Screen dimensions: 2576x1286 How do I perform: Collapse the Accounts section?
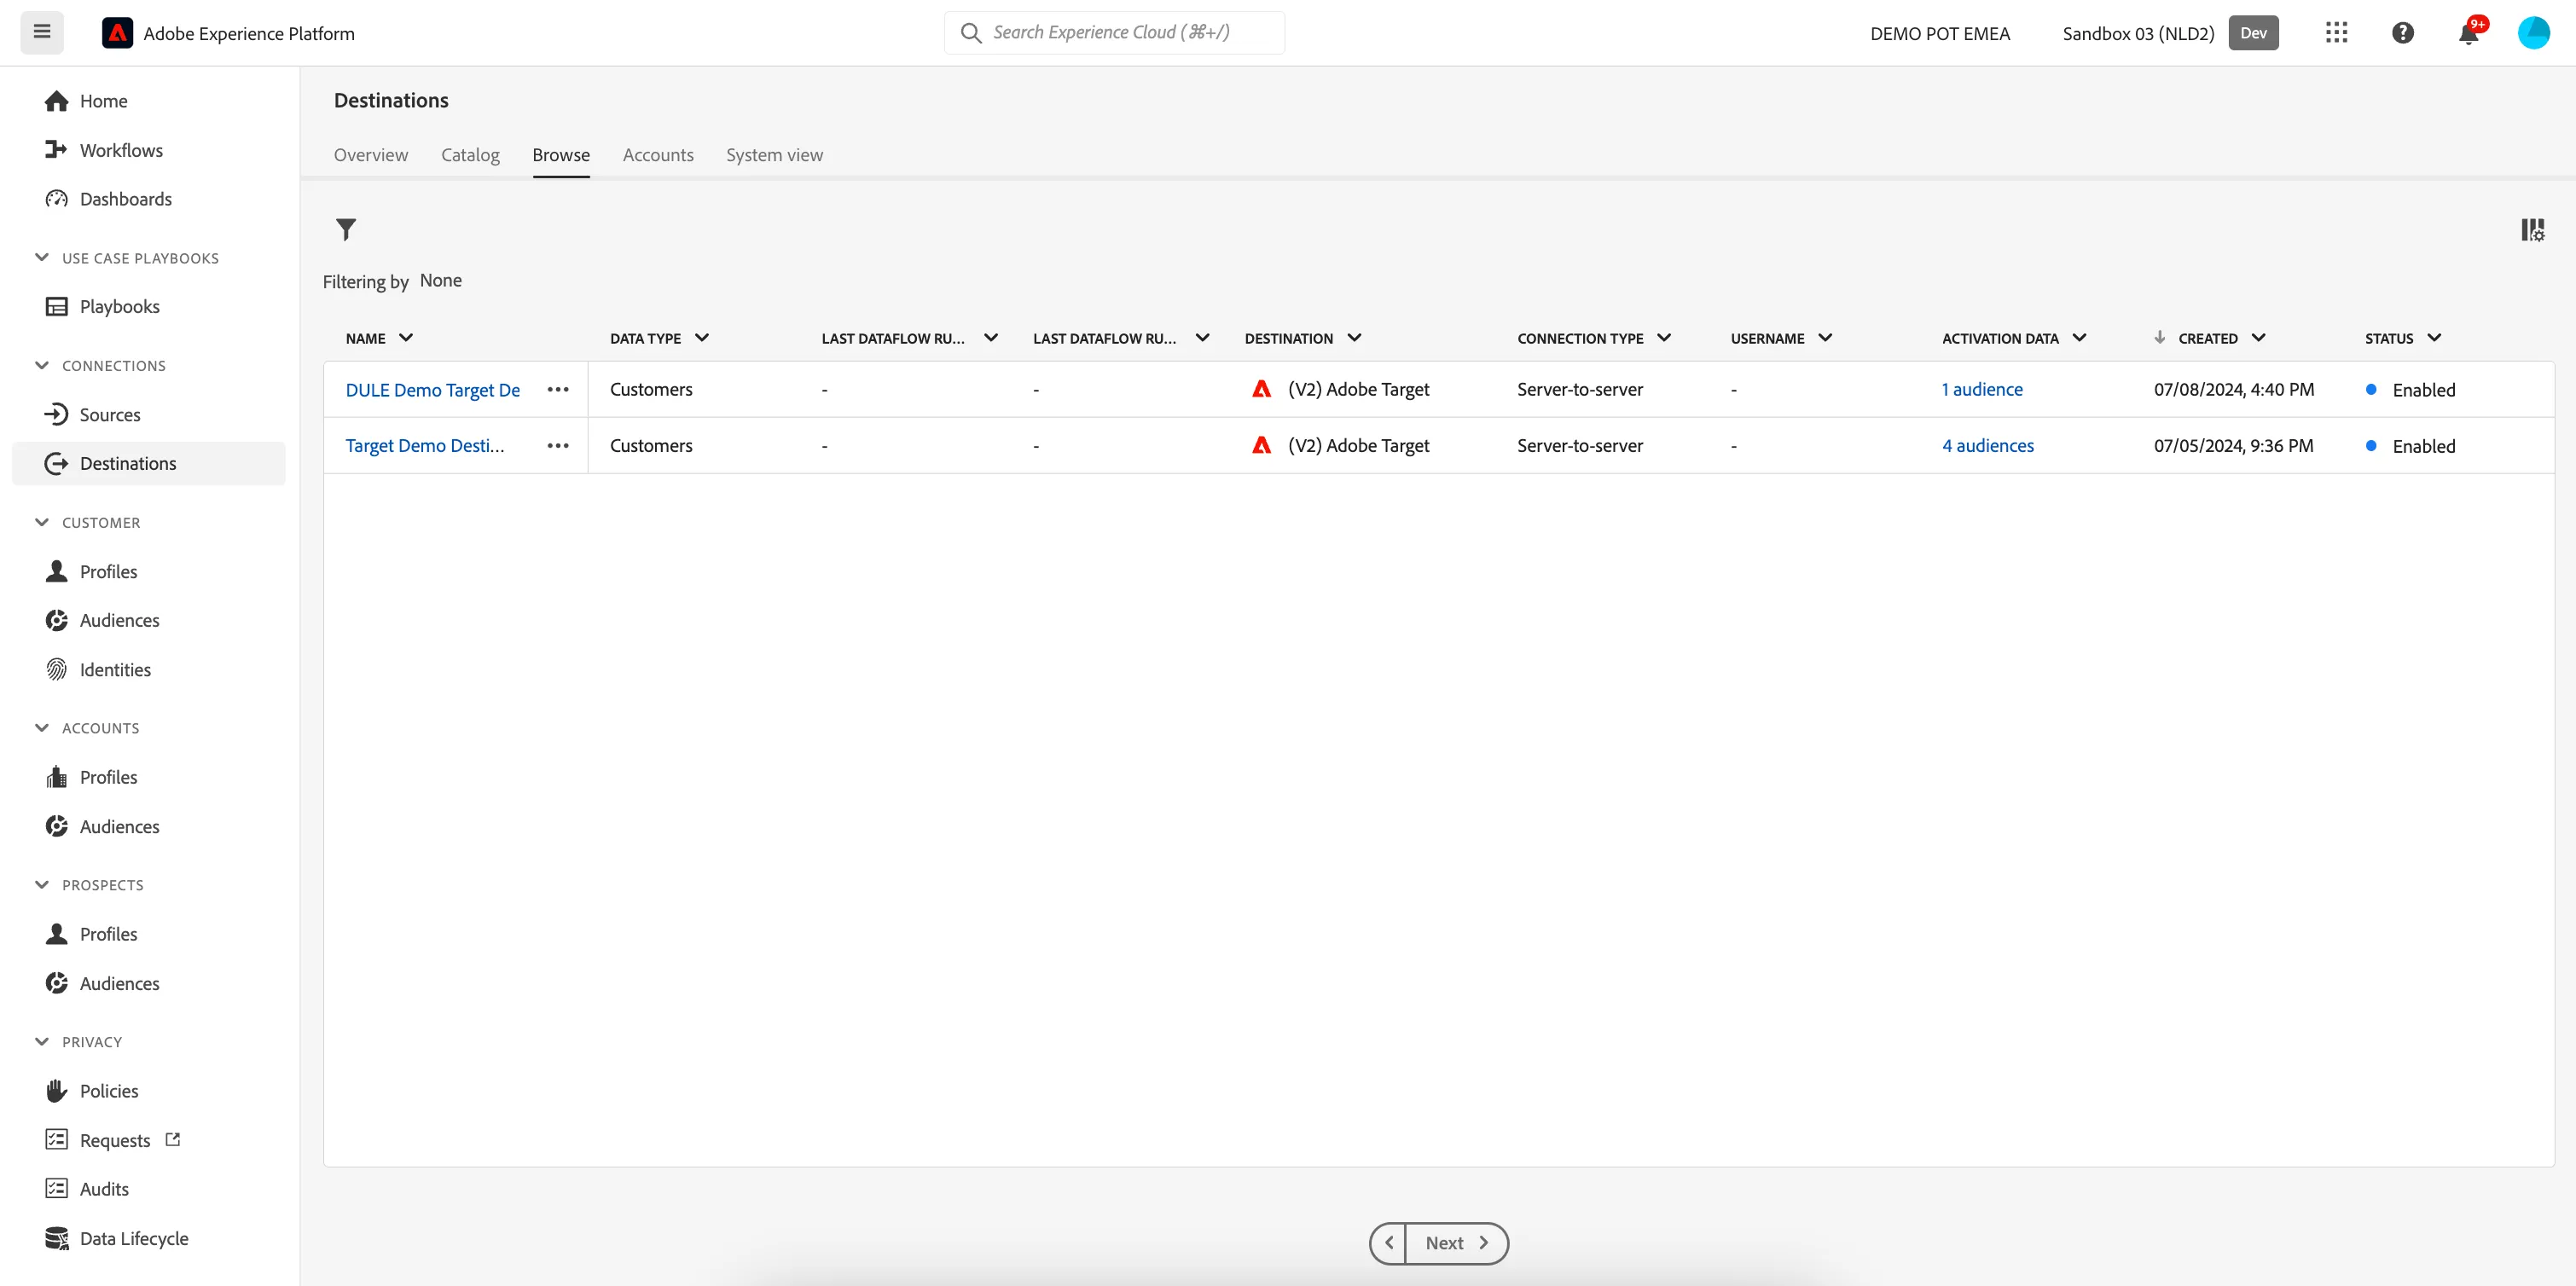pos(42,728)
